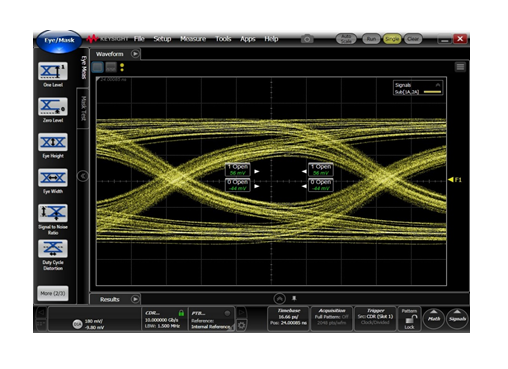Collapse the left measurement panel chevron

coord(83,176)
